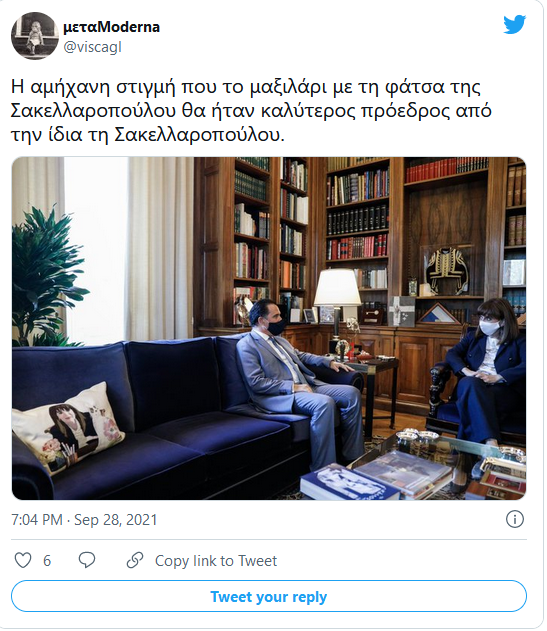
Task: Click the chain link icon
Action: pos(135,560)
